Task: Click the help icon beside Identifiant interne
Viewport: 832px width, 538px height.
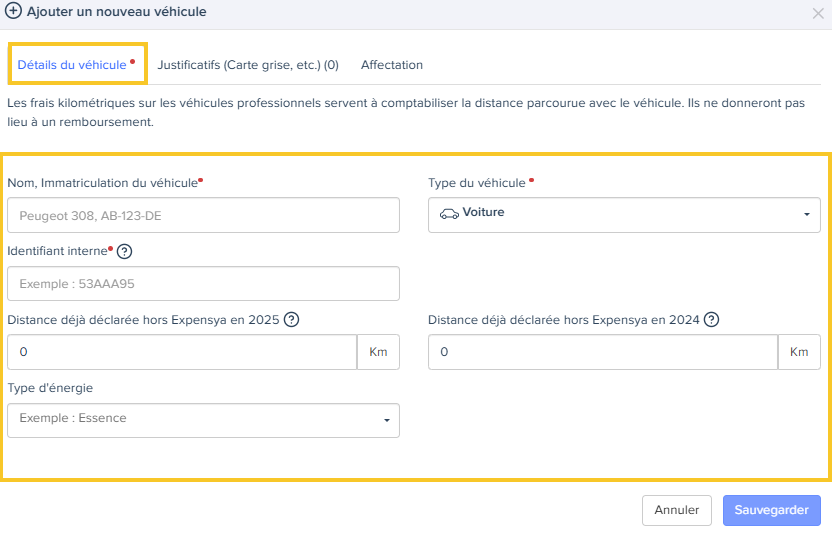Action: pyautogui.click(x=125, y=251)
